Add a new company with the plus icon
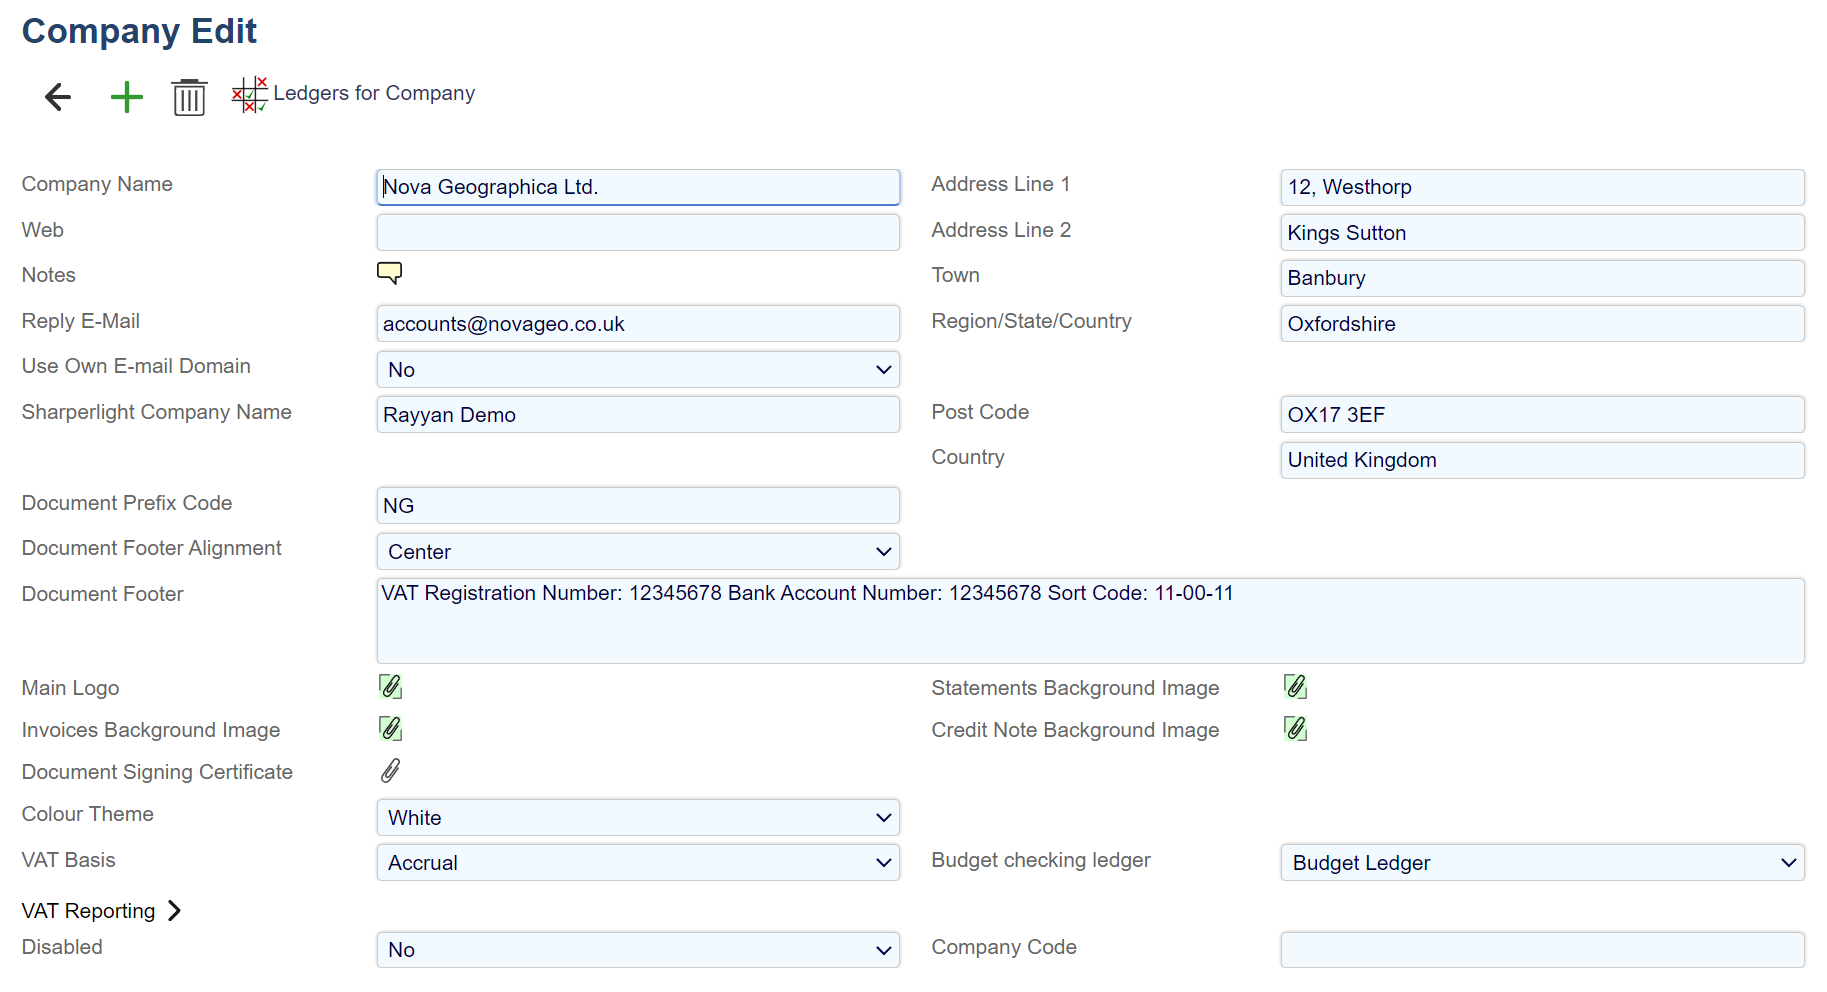The width and height of the screenshot is (1827, 992). (127, 97)
